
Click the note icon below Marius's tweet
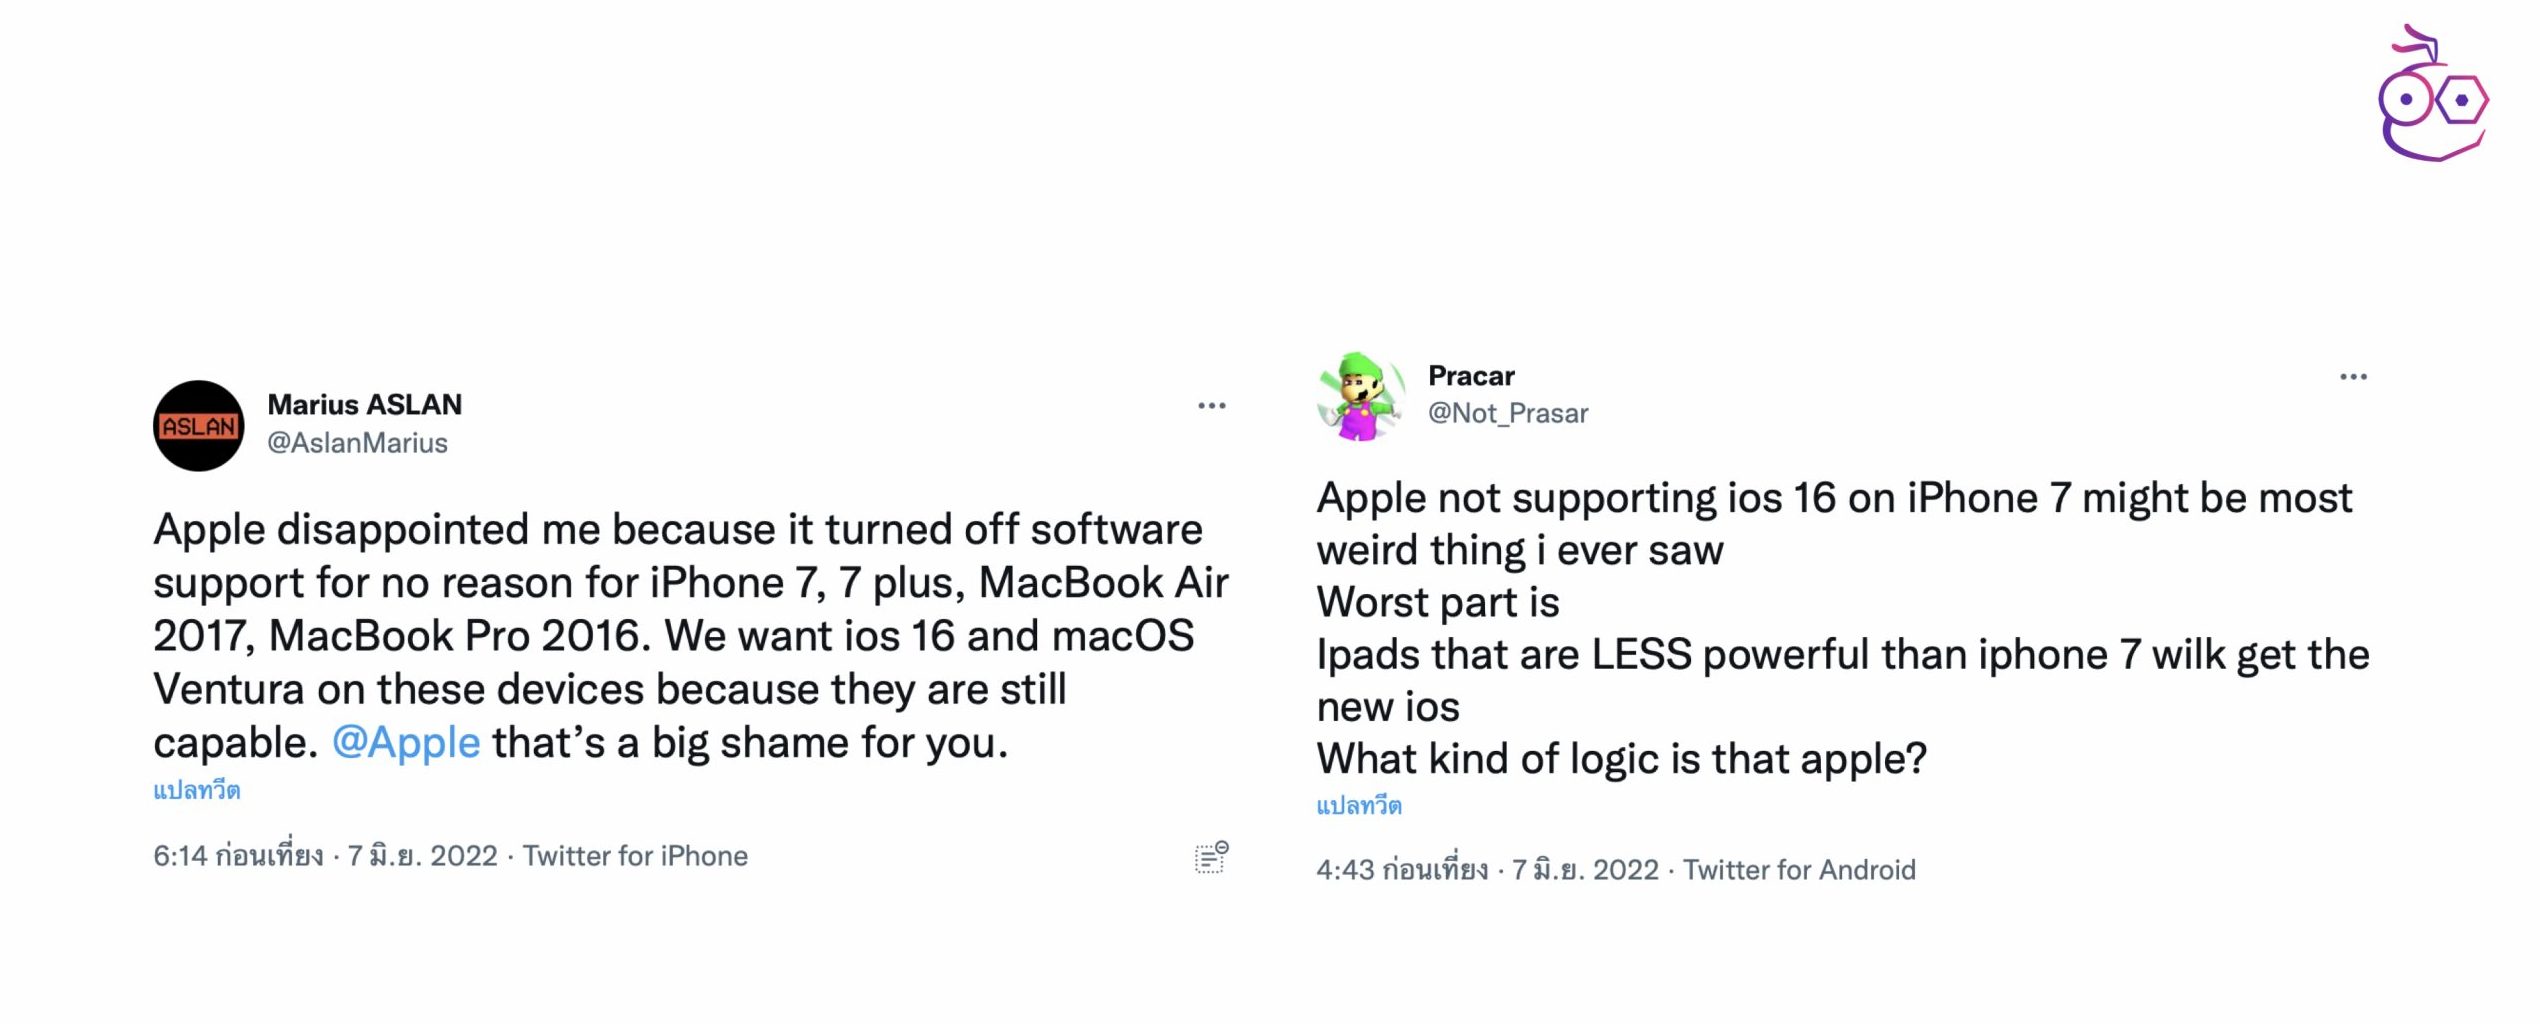1211,857
